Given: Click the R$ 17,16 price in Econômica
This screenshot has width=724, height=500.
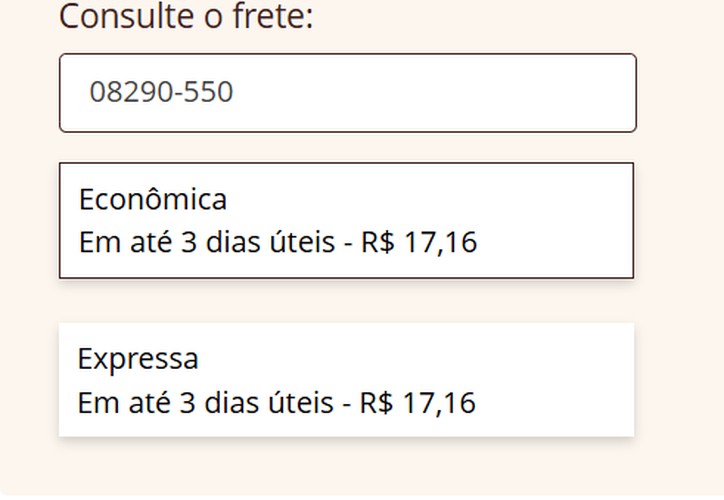Looking at the screenshot, I should 418,242.
